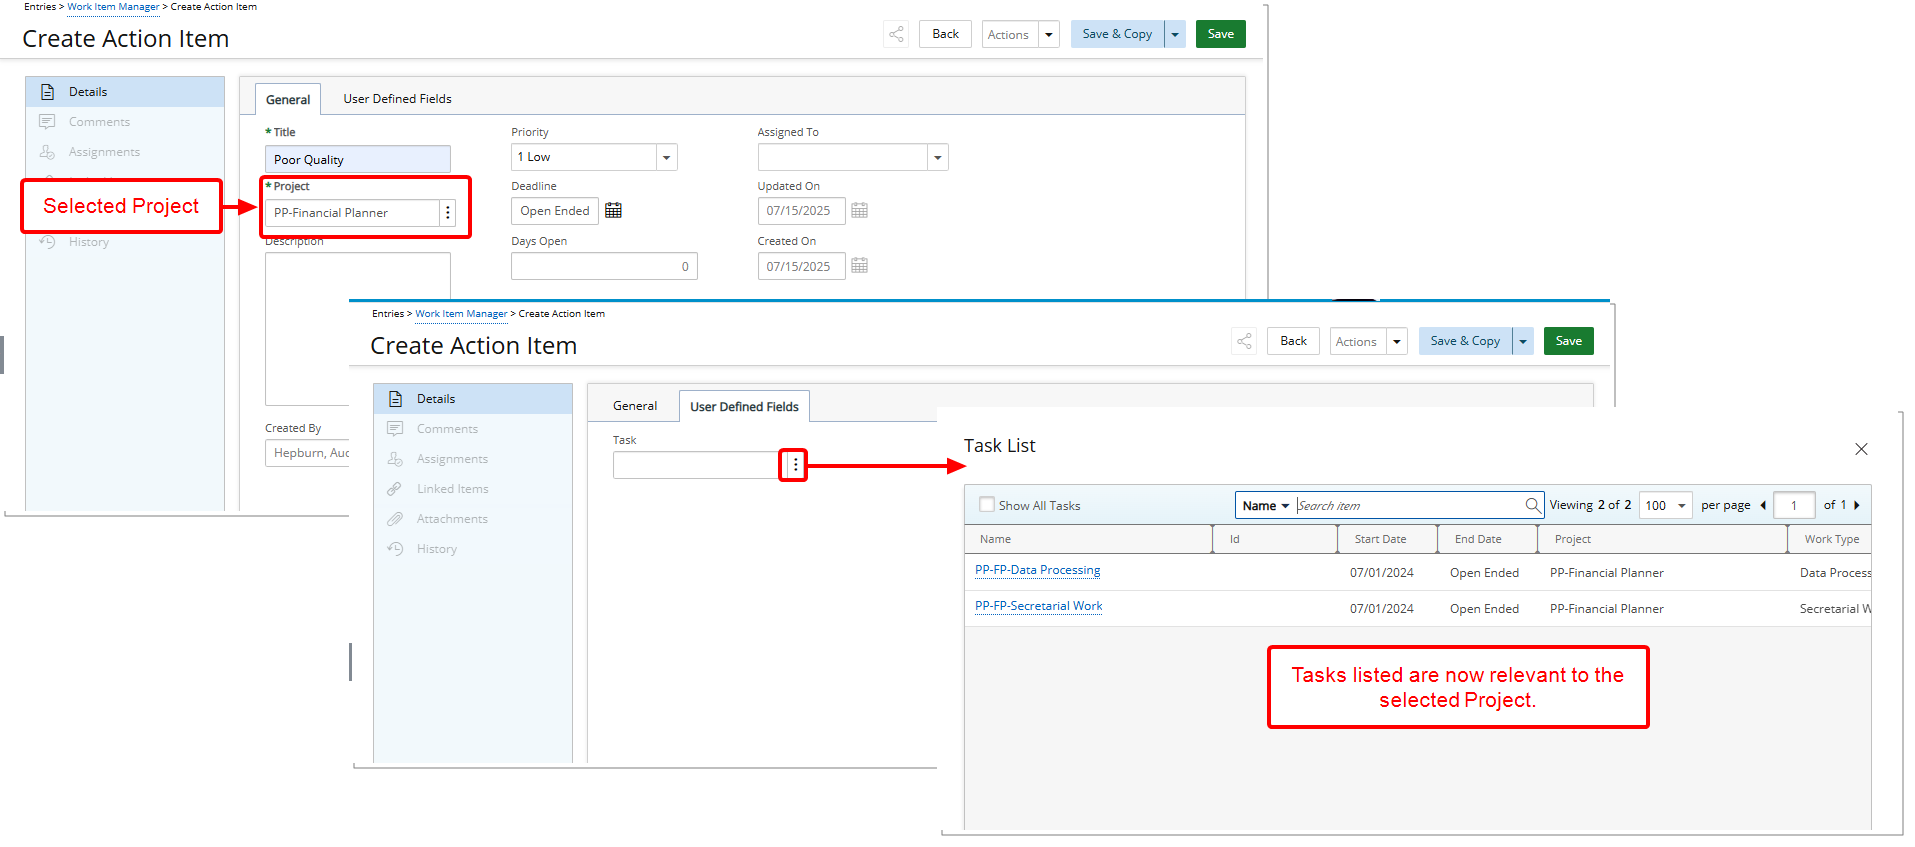Click Created By field Hepburn
1915x847 pixels.
307,453
